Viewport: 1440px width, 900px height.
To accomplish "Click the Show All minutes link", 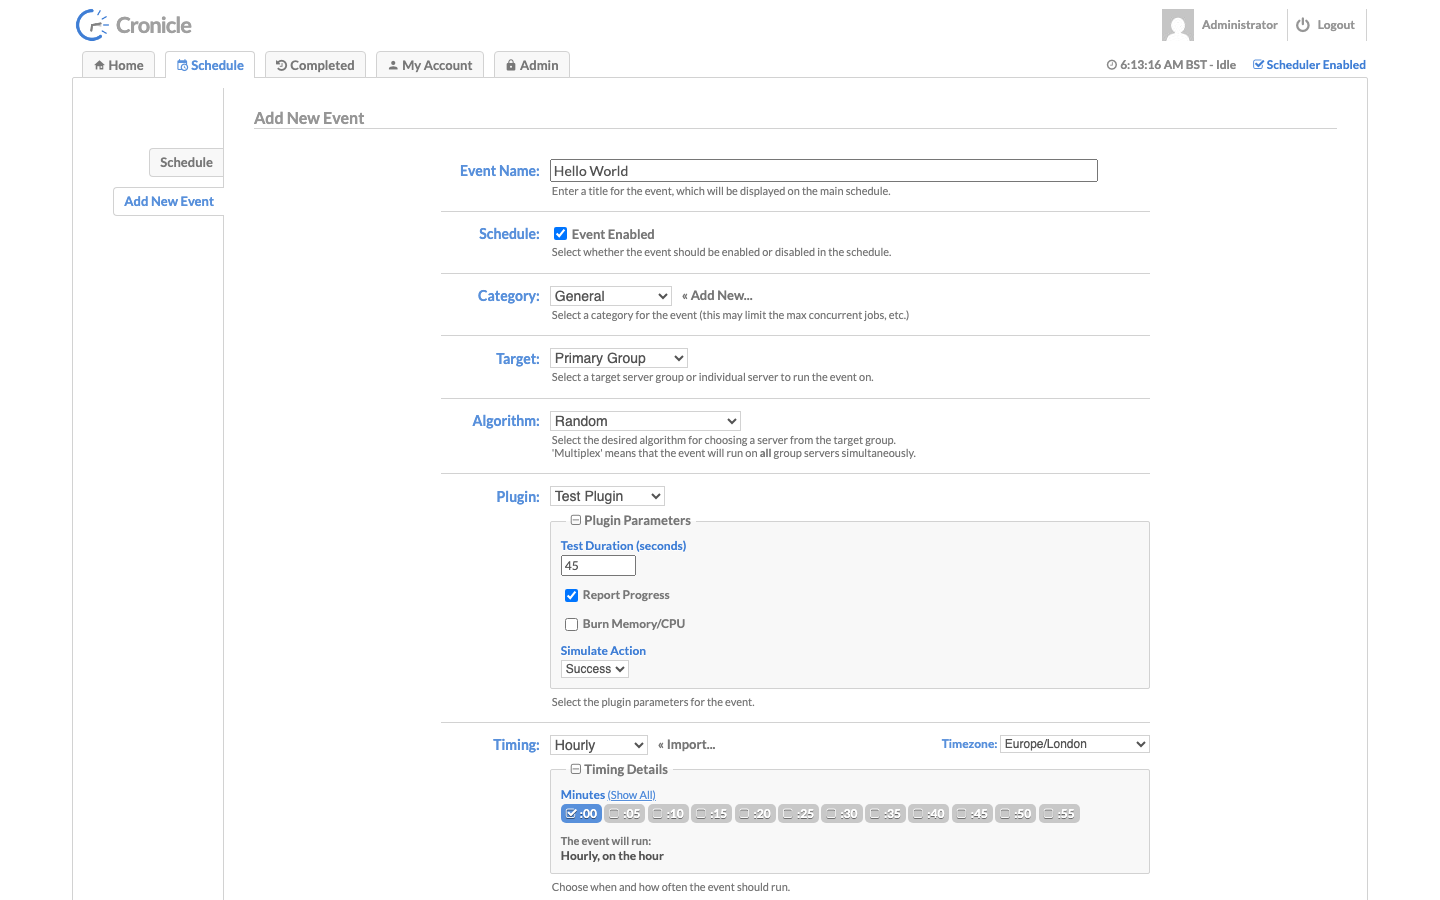I will pos(631,795).
